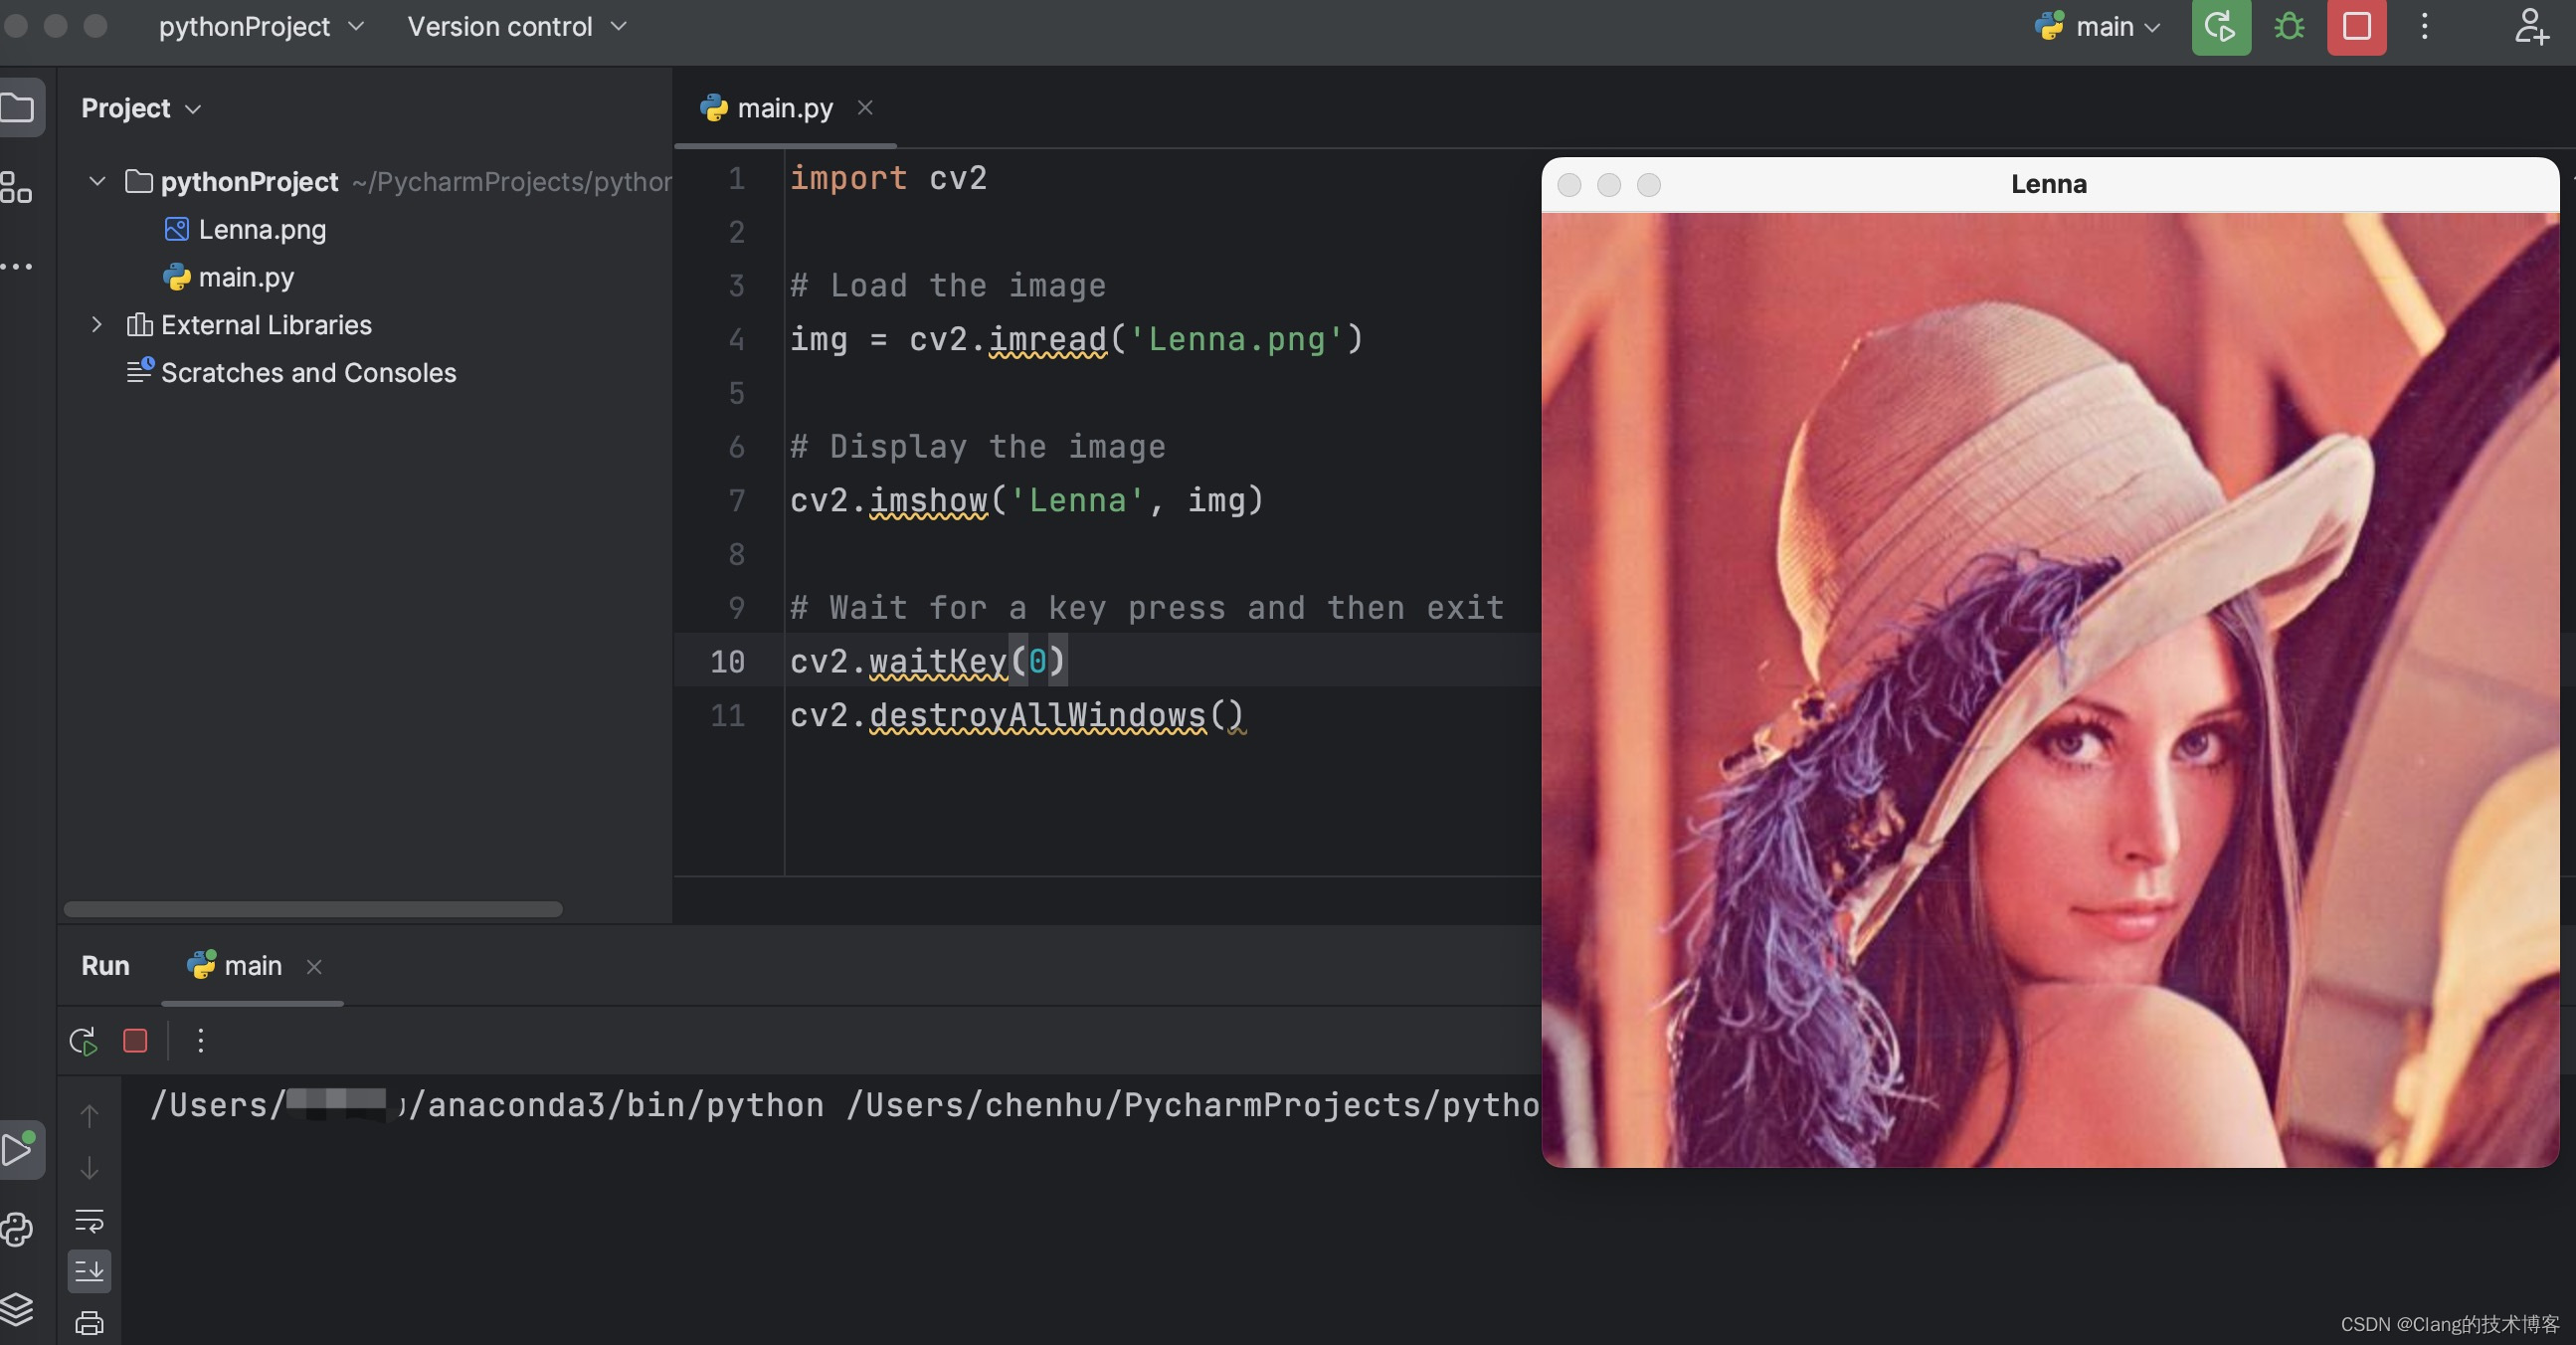Select Lenna.png in the project tree
Image resolution: width=2576 pixels, height=1345 pixels.
245,229
